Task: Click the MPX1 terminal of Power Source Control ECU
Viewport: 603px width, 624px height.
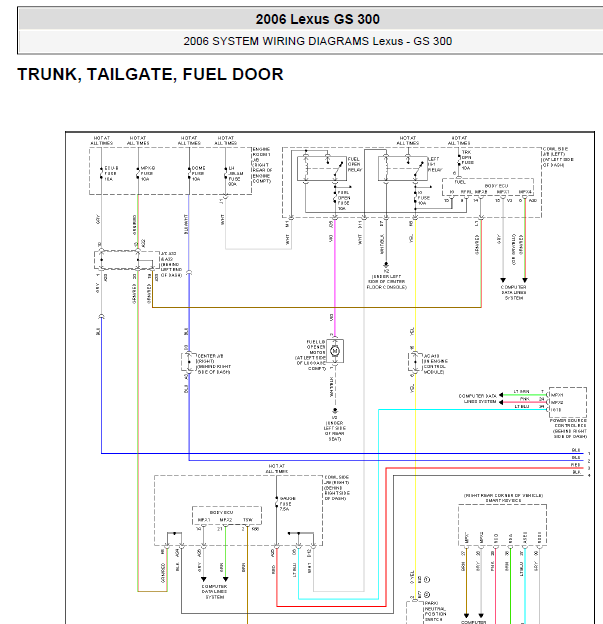Action: click(557, 395)
